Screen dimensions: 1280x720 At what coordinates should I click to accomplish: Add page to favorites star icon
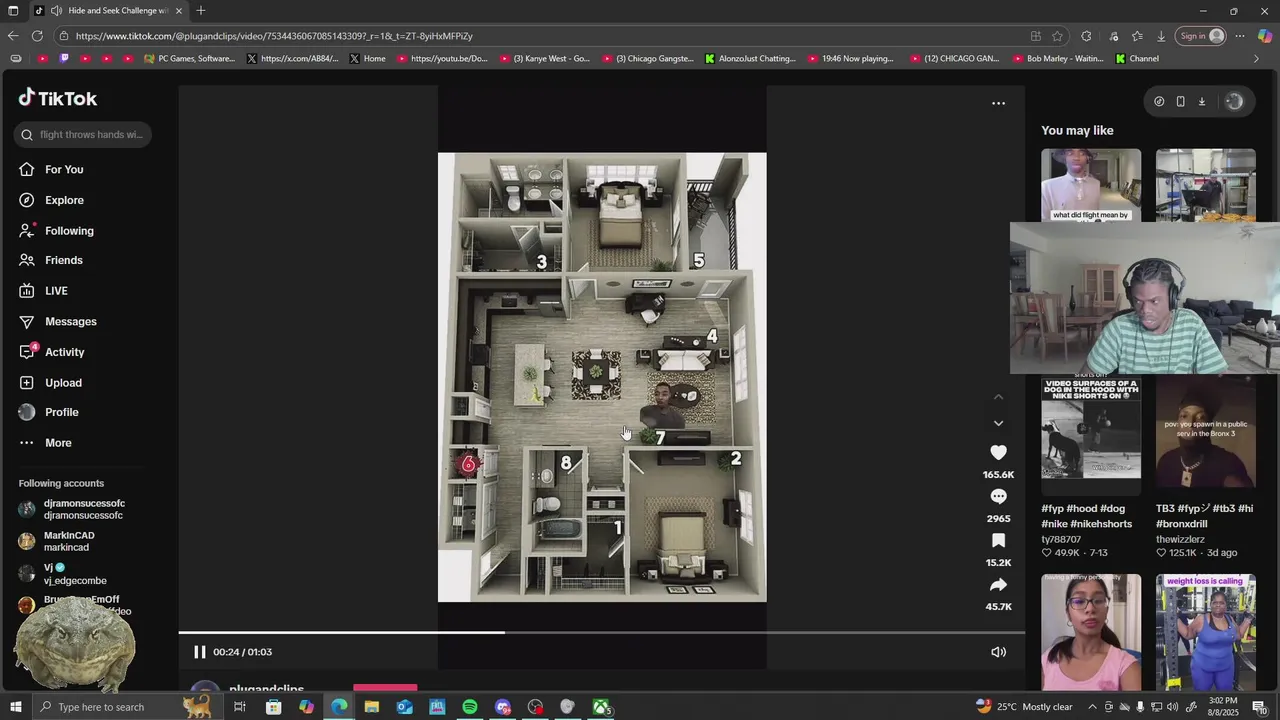1058,36
